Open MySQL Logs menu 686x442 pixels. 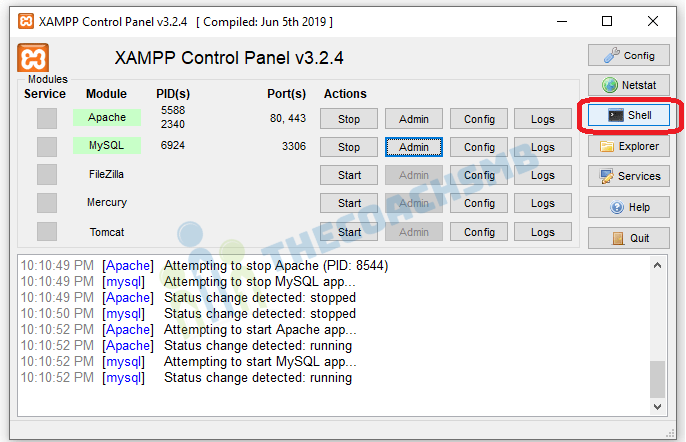[543, 147]
